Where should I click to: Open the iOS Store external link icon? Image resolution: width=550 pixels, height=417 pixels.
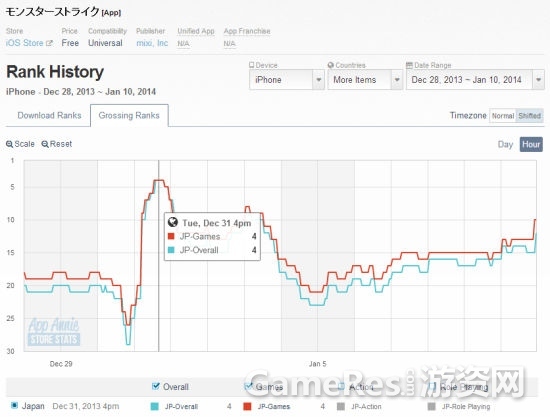click(x=49, y=43)
